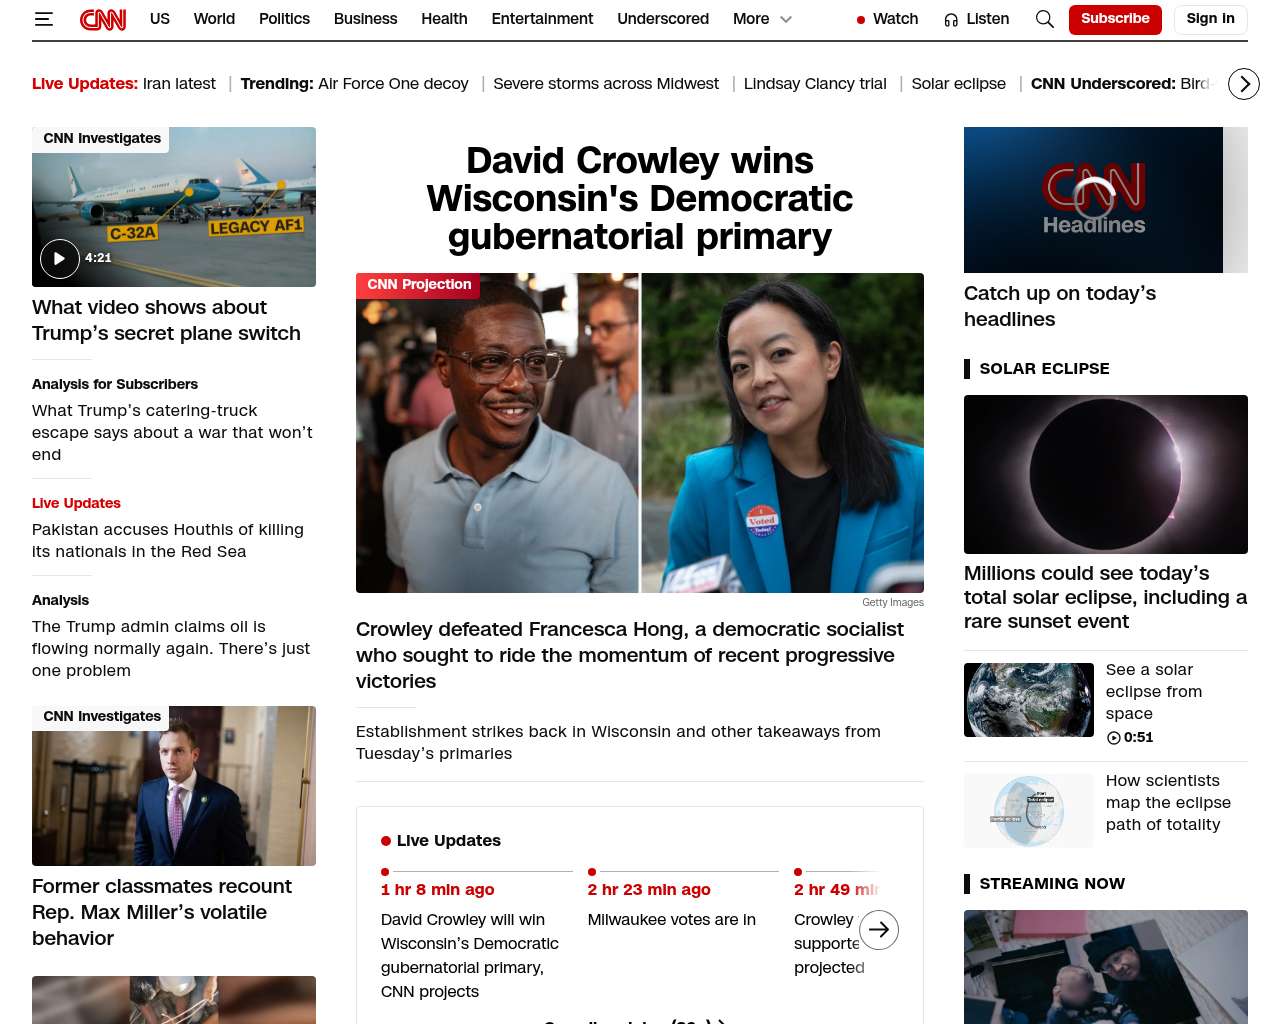The image size is (1280, 1024).
Task: Open the Live Updates section heading
Action: tap(449, 841)
